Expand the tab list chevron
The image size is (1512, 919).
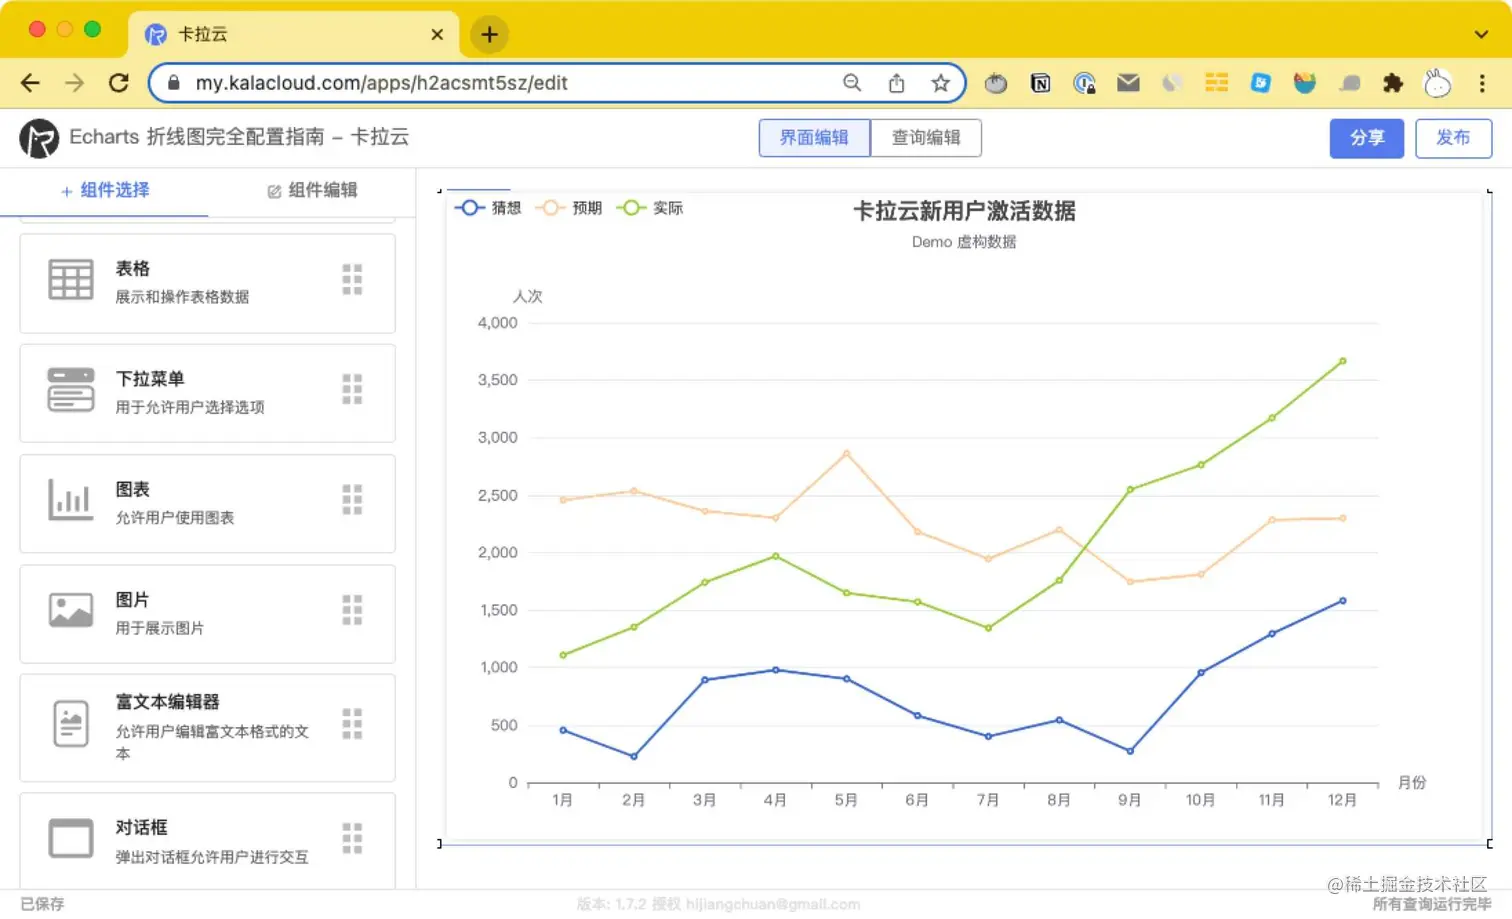pyautogui.click(x=1481, y=34)
